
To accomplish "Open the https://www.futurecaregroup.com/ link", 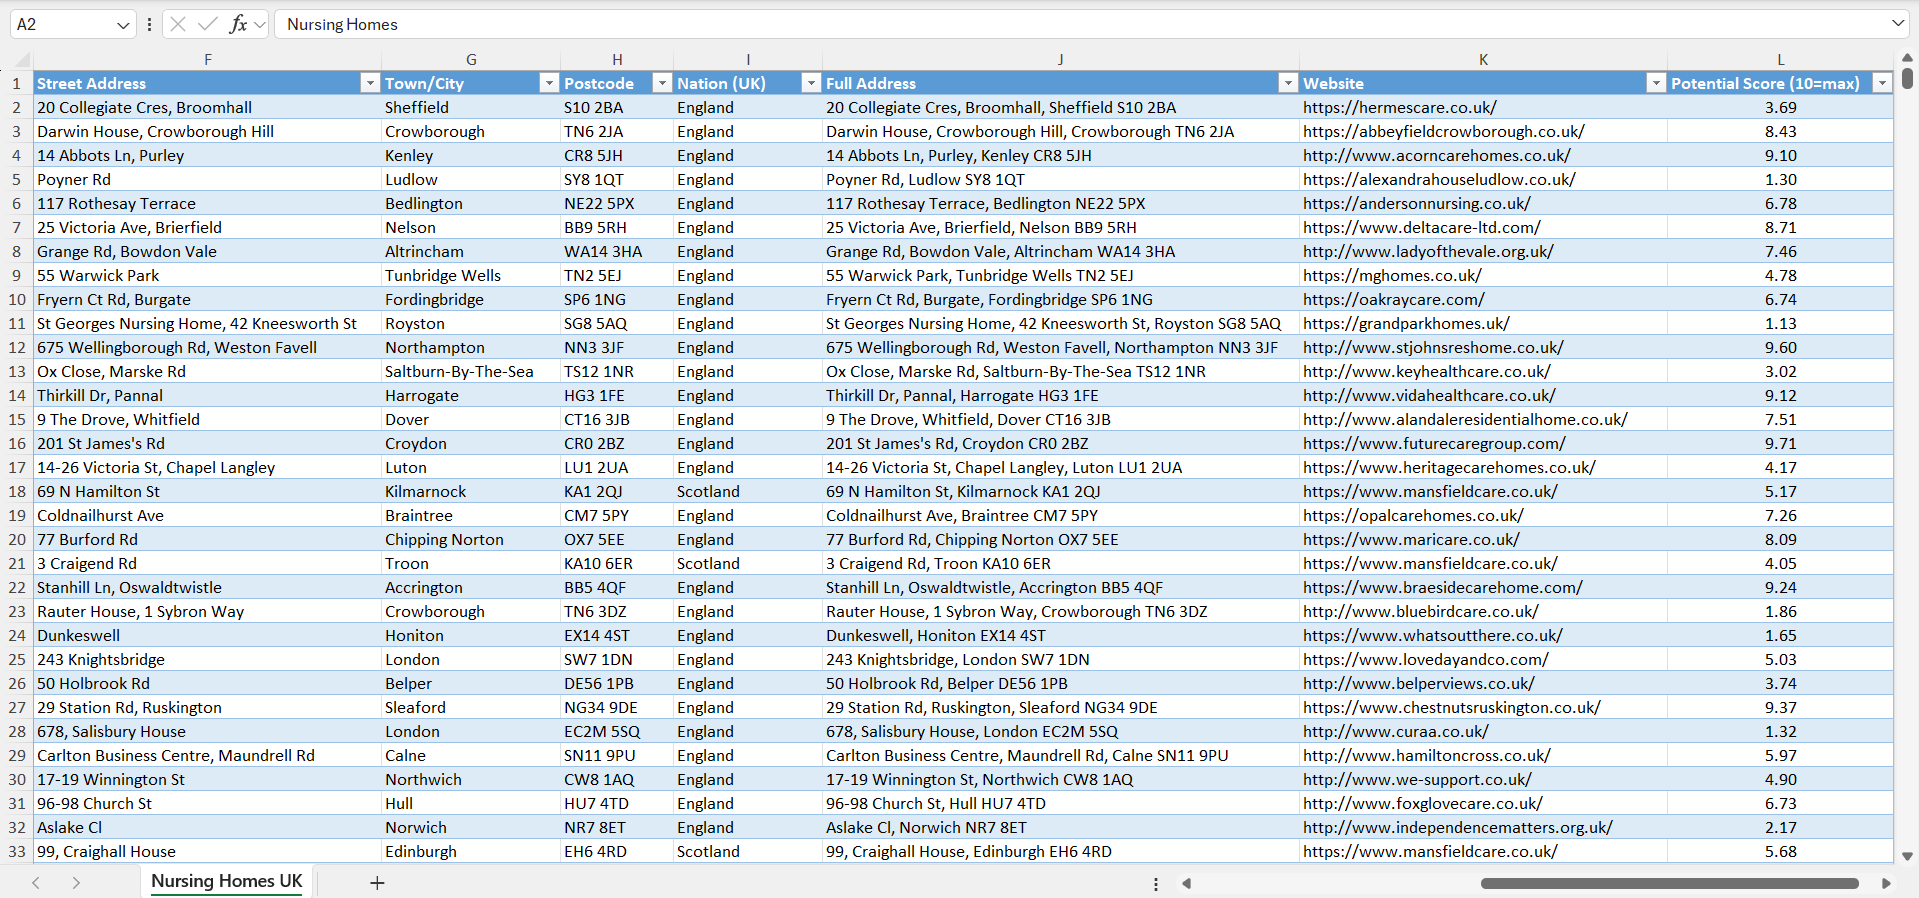I will (1434, 443).
